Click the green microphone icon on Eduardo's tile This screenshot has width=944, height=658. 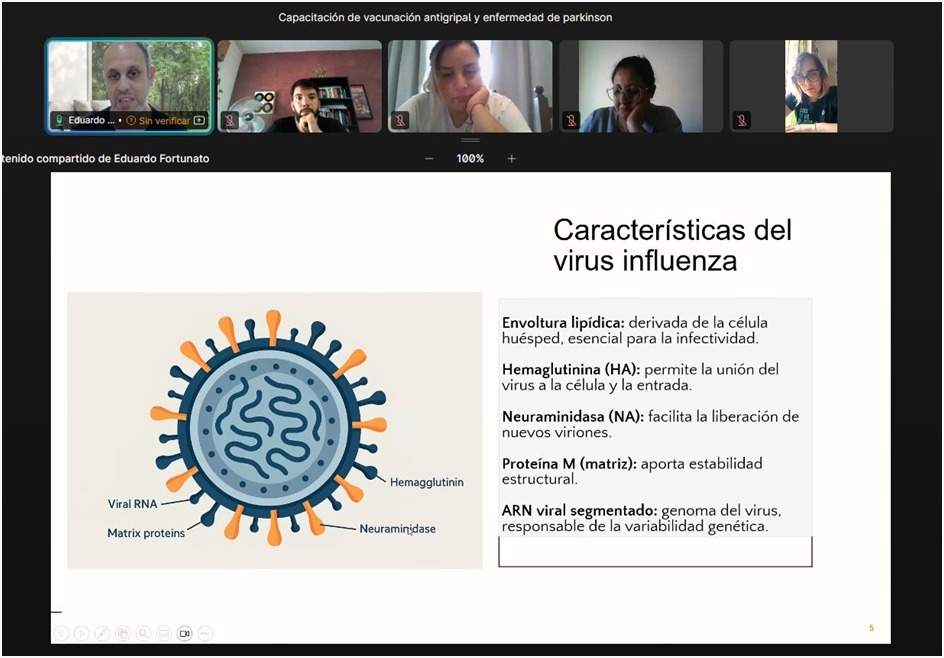(x=59, y=121)
